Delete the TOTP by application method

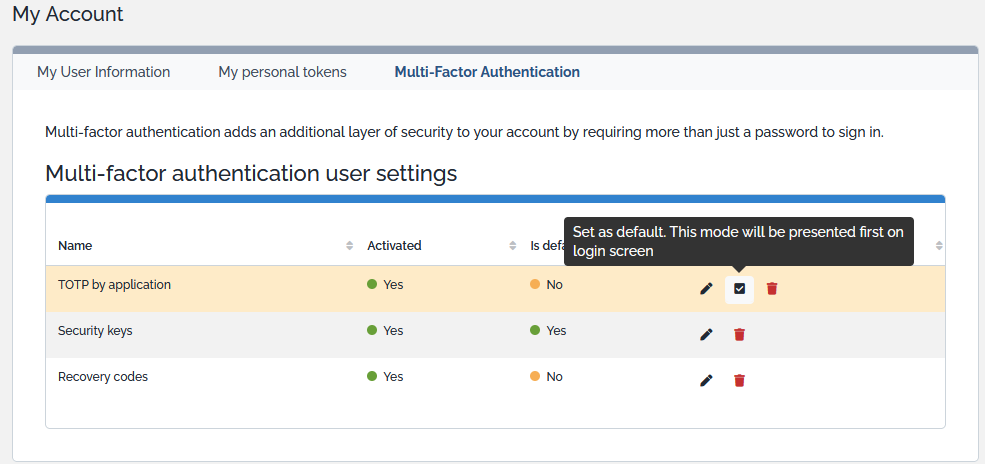point(772,288)
